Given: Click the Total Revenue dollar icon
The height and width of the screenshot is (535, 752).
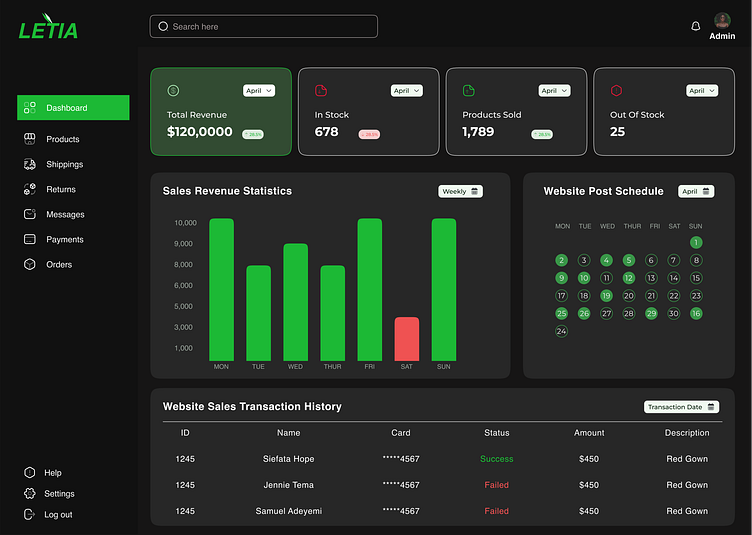Looking at the screenshot, I should point(173,91).
